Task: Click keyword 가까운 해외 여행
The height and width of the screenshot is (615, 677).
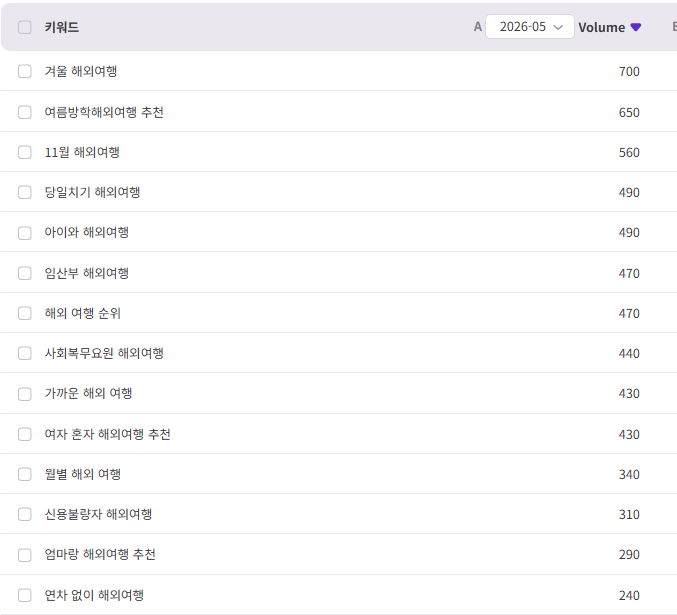Action: (x=89, y=393)
